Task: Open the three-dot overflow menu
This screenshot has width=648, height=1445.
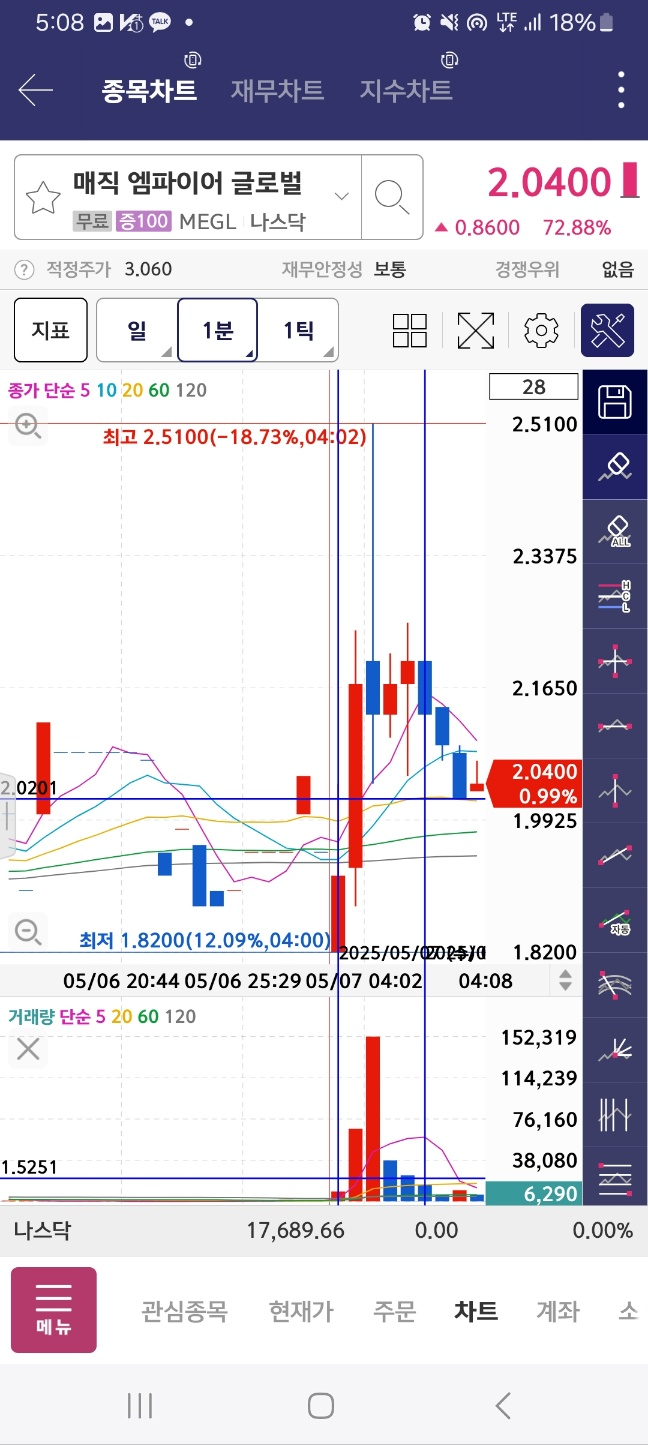Action: (x=622, y=91)
